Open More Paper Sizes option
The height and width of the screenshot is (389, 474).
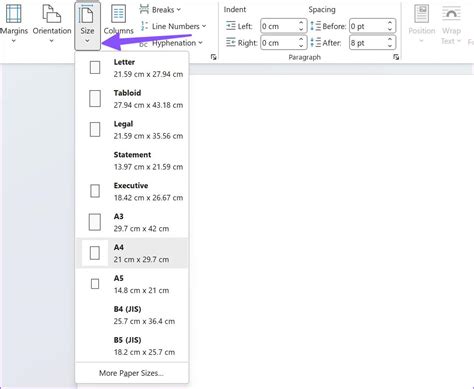(x=131, y=373)
